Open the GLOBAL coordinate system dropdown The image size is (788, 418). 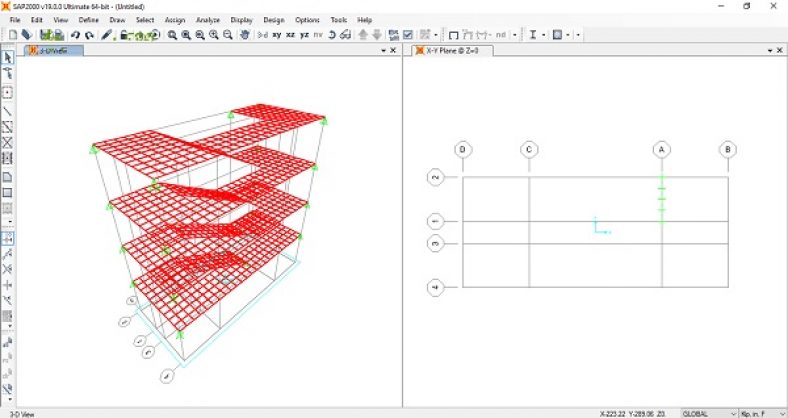click(x=712, y=412)
